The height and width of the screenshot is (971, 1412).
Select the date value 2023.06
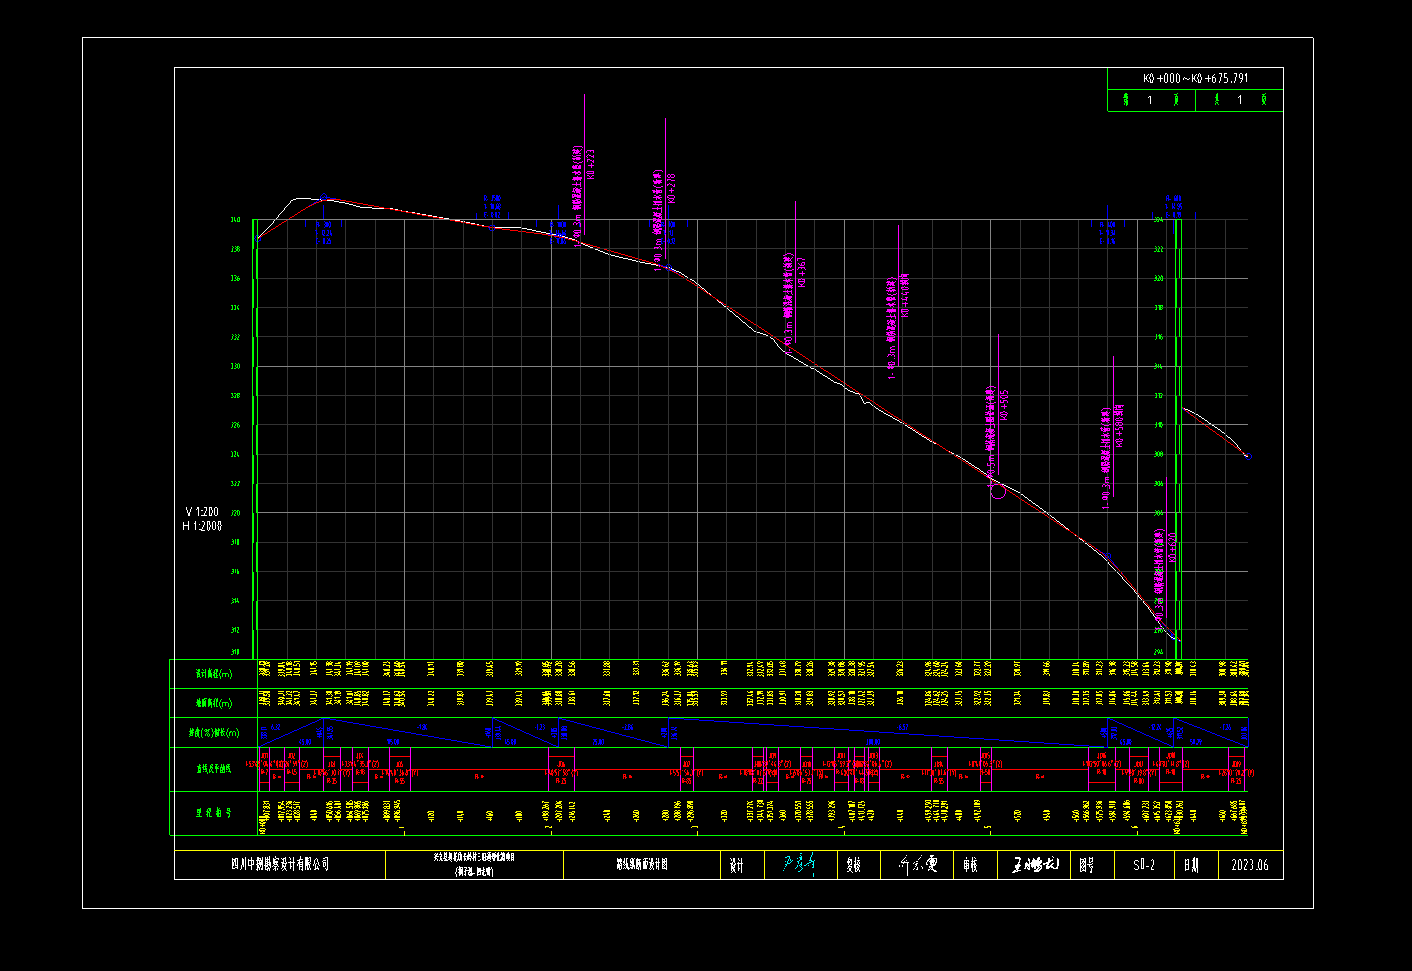[1250, 865]
